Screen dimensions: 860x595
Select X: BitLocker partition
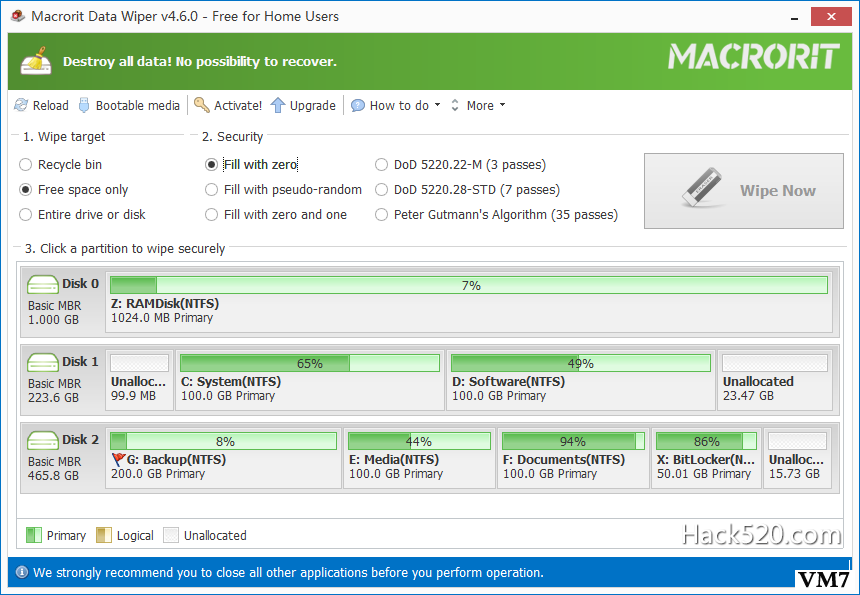(706, 458)
